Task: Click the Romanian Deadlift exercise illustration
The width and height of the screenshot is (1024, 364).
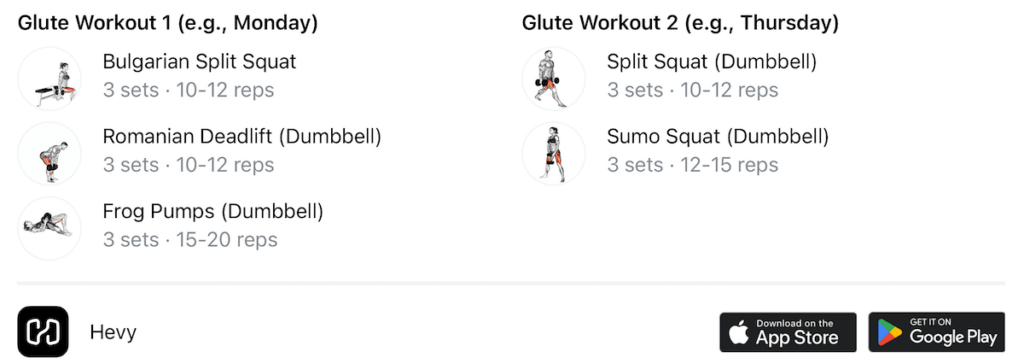Action: pos(50,154)
